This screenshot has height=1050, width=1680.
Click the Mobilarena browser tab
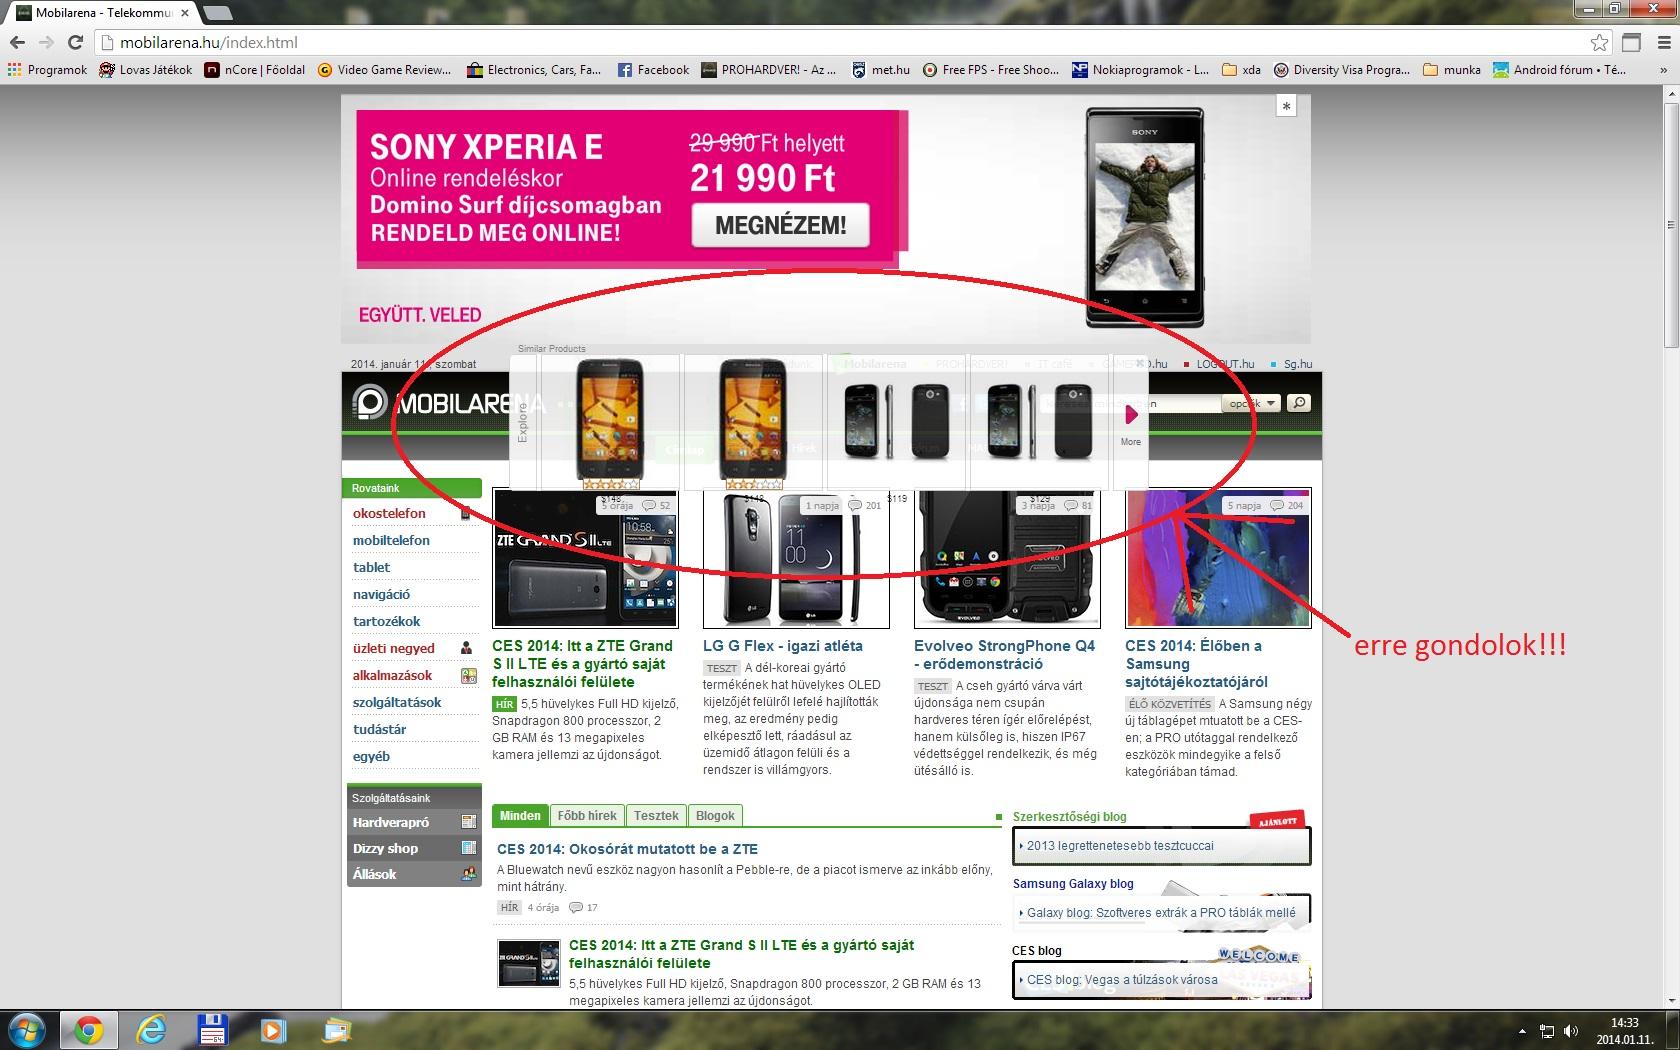click(101, 13)
